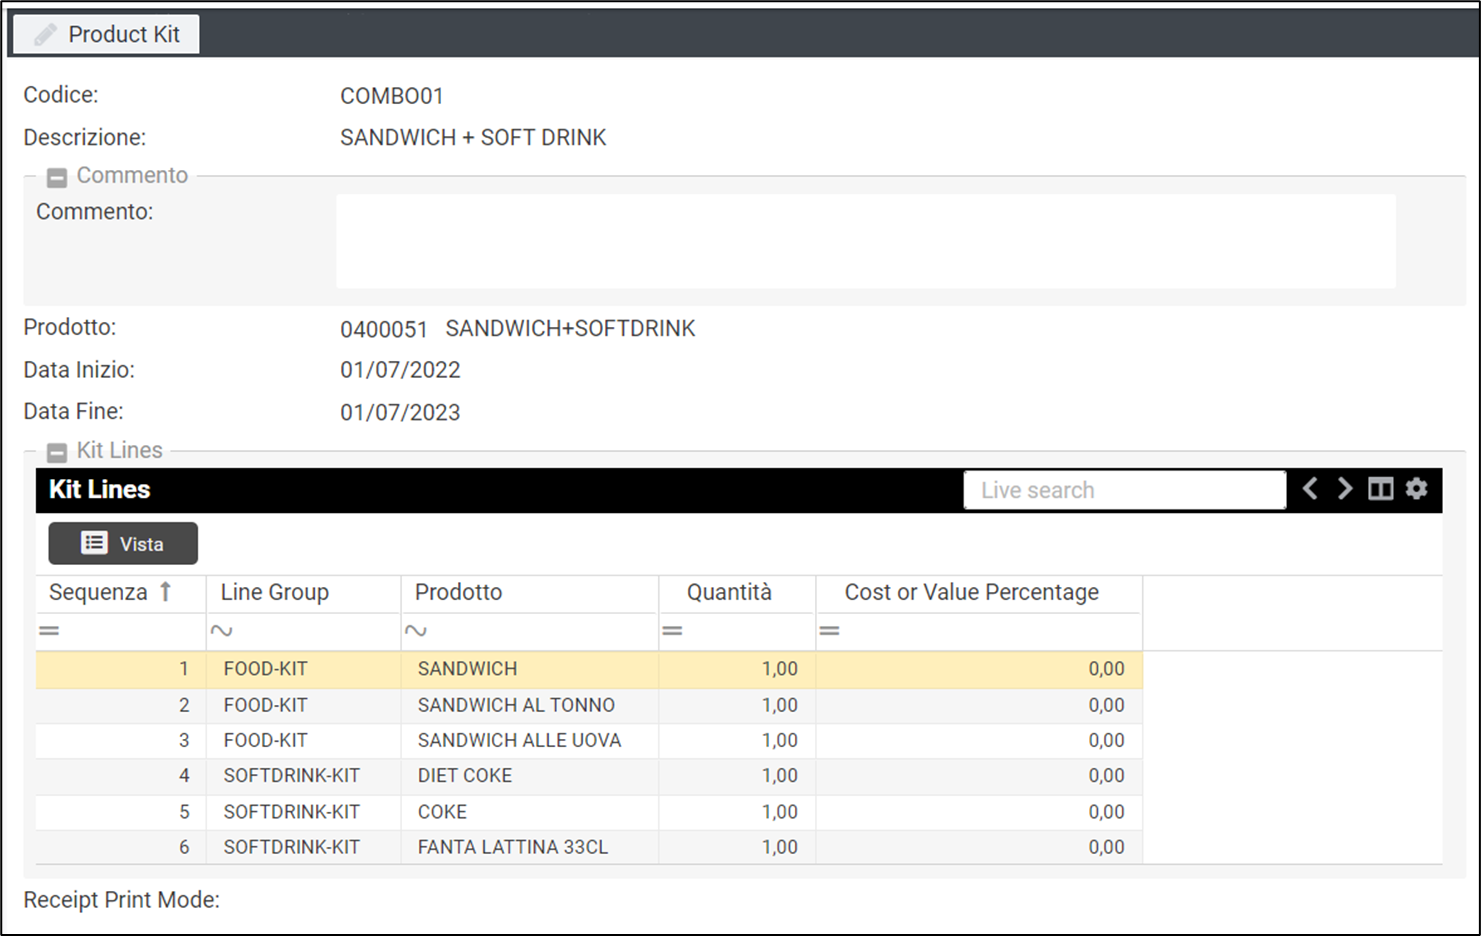Click the next page arrow in Kit Lines
1481x936 pixels.
click(1345, 489)
